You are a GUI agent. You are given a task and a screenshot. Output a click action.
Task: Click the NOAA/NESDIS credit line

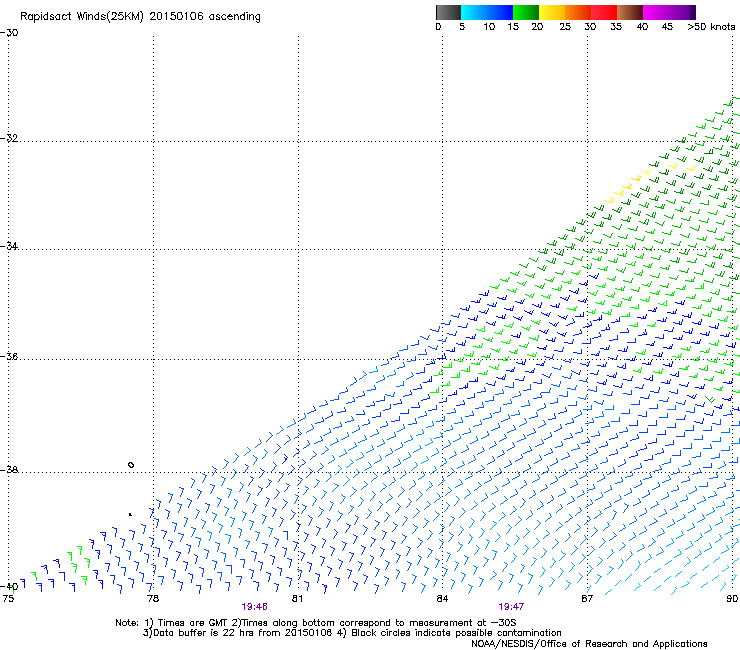589,644
